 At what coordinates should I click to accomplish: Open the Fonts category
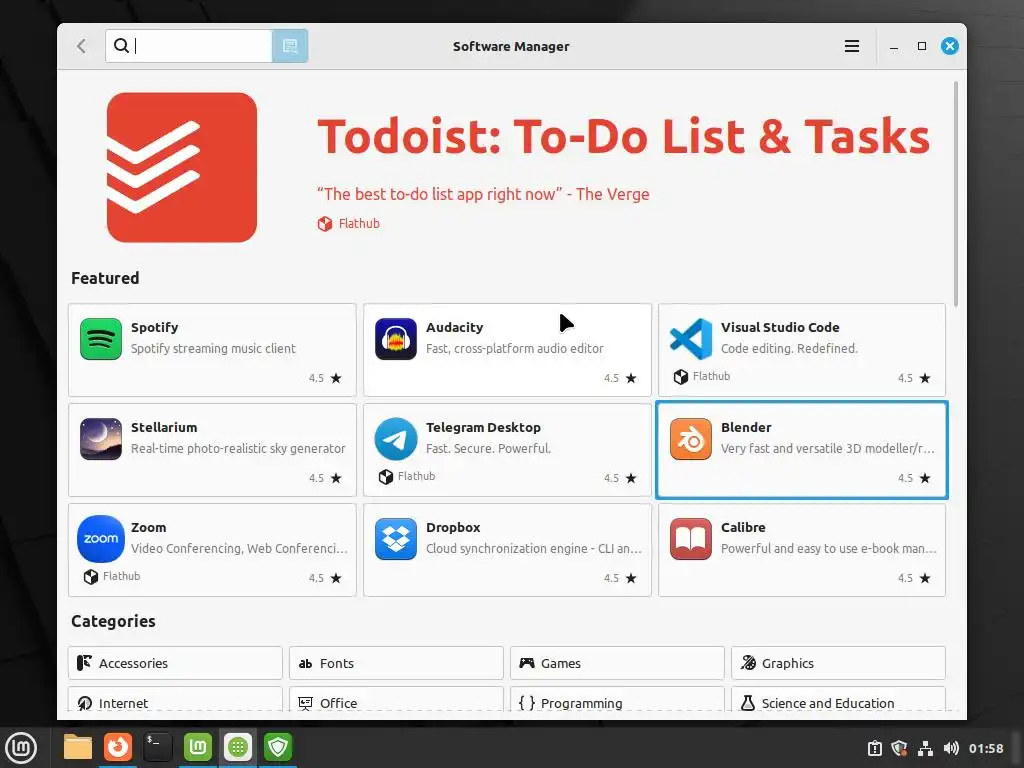pyautogui.click(x=396, y=664)
